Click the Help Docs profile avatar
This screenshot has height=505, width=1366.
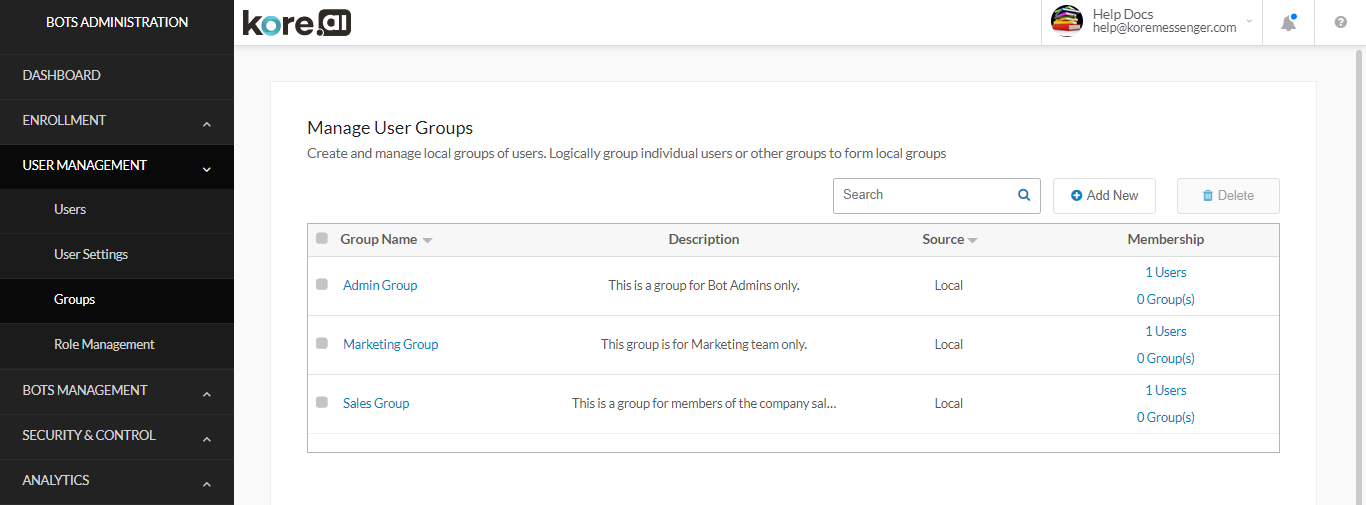(1067, 21)
